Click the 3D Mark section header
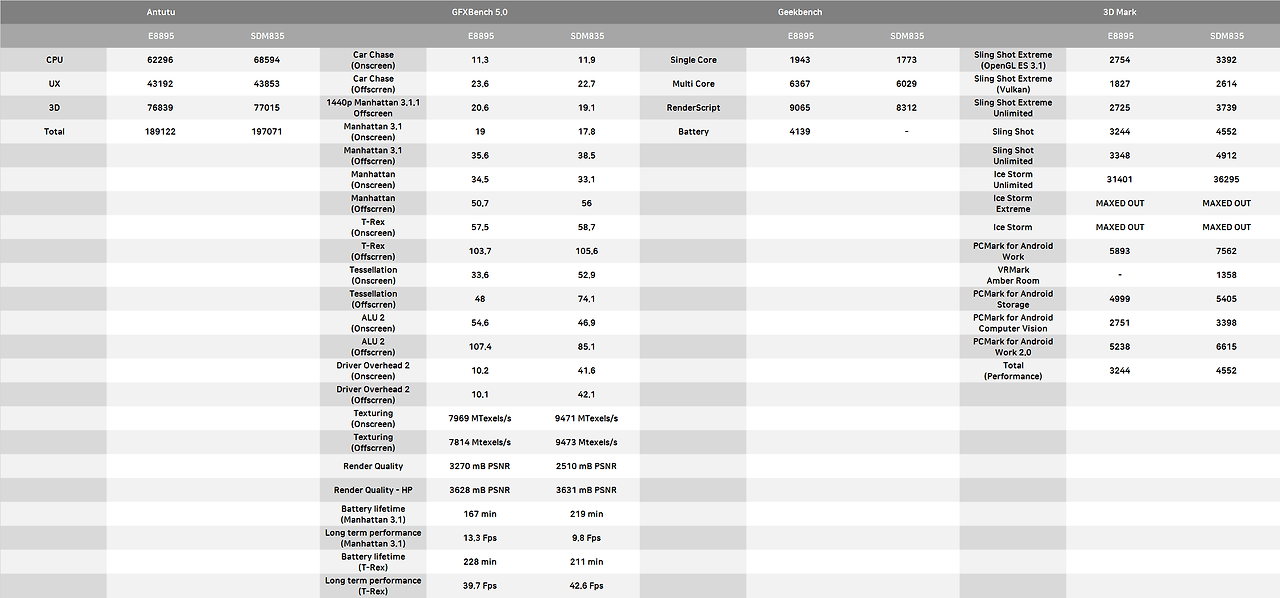1280x598 pixels. pyautogui.click(x=1120, y=12)
